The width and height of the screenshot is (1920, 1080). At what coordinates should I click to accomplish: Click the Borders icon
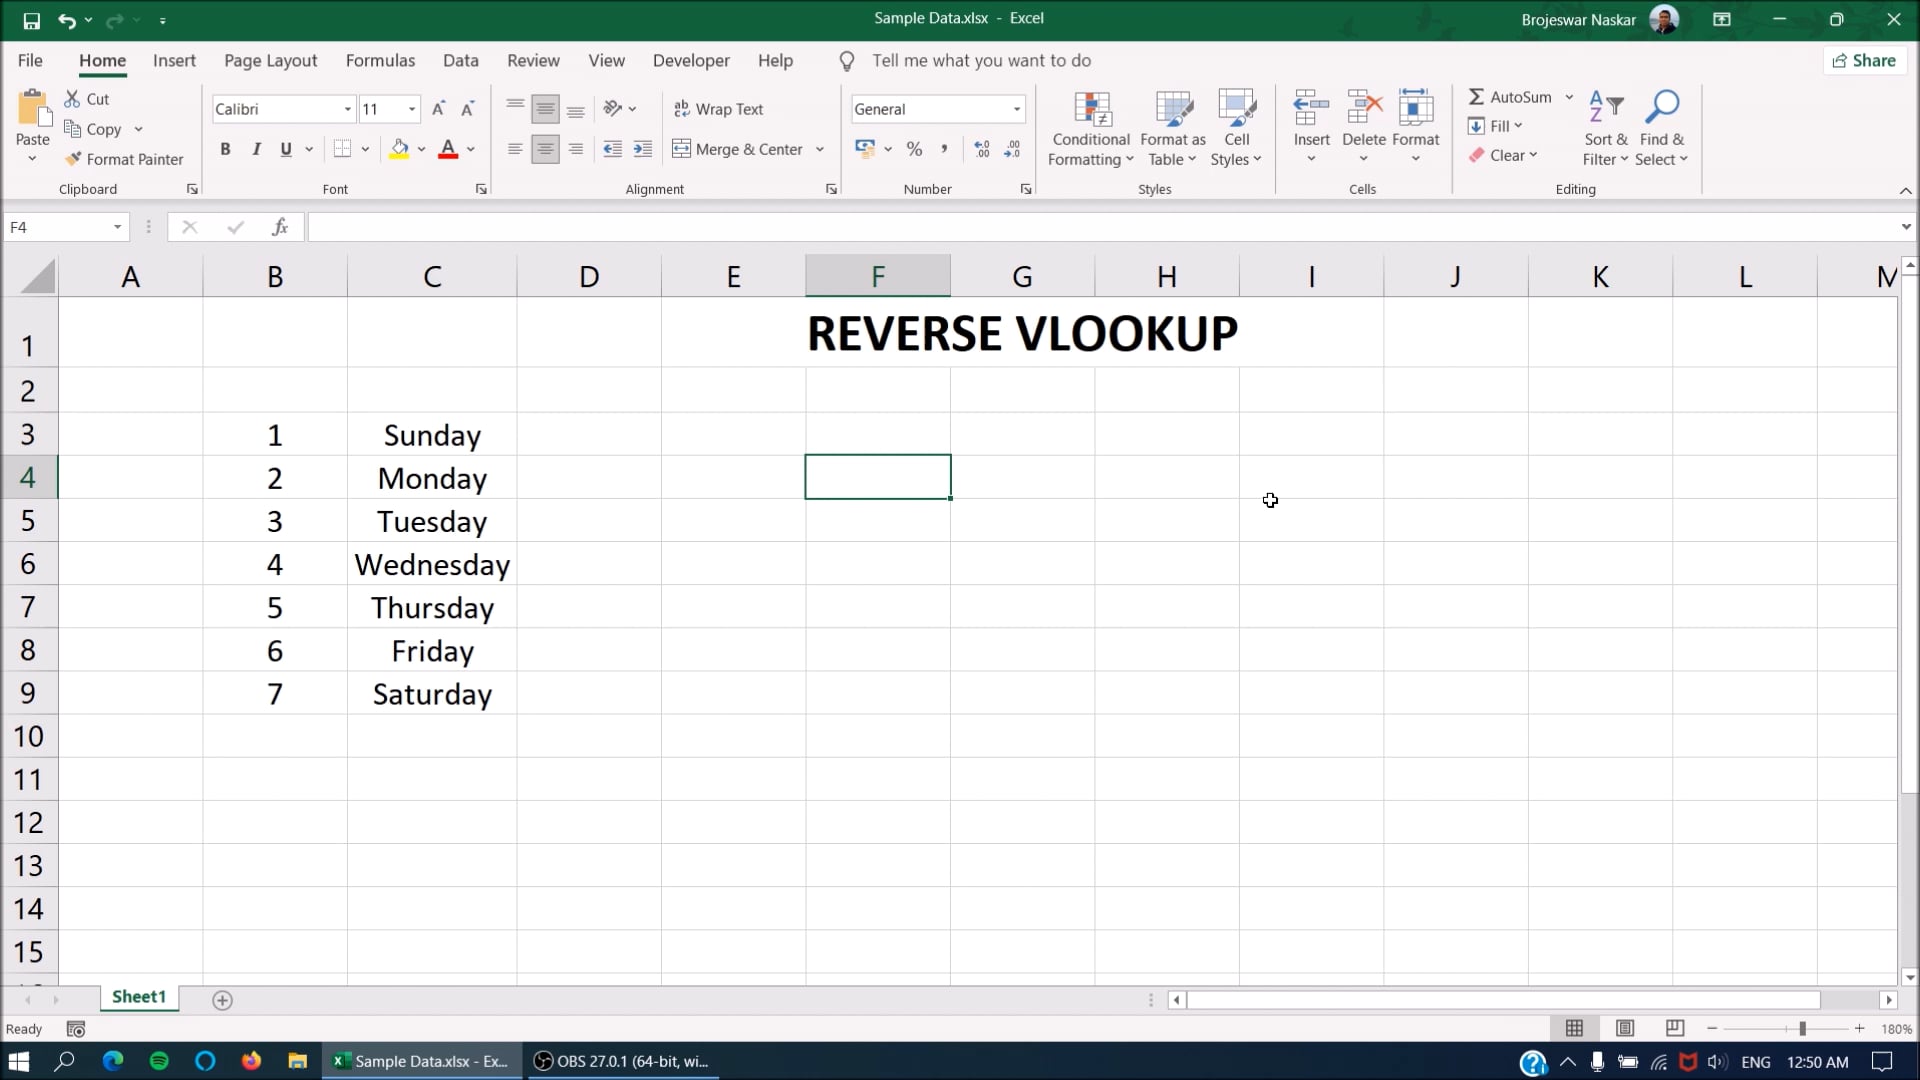(342, 149)
